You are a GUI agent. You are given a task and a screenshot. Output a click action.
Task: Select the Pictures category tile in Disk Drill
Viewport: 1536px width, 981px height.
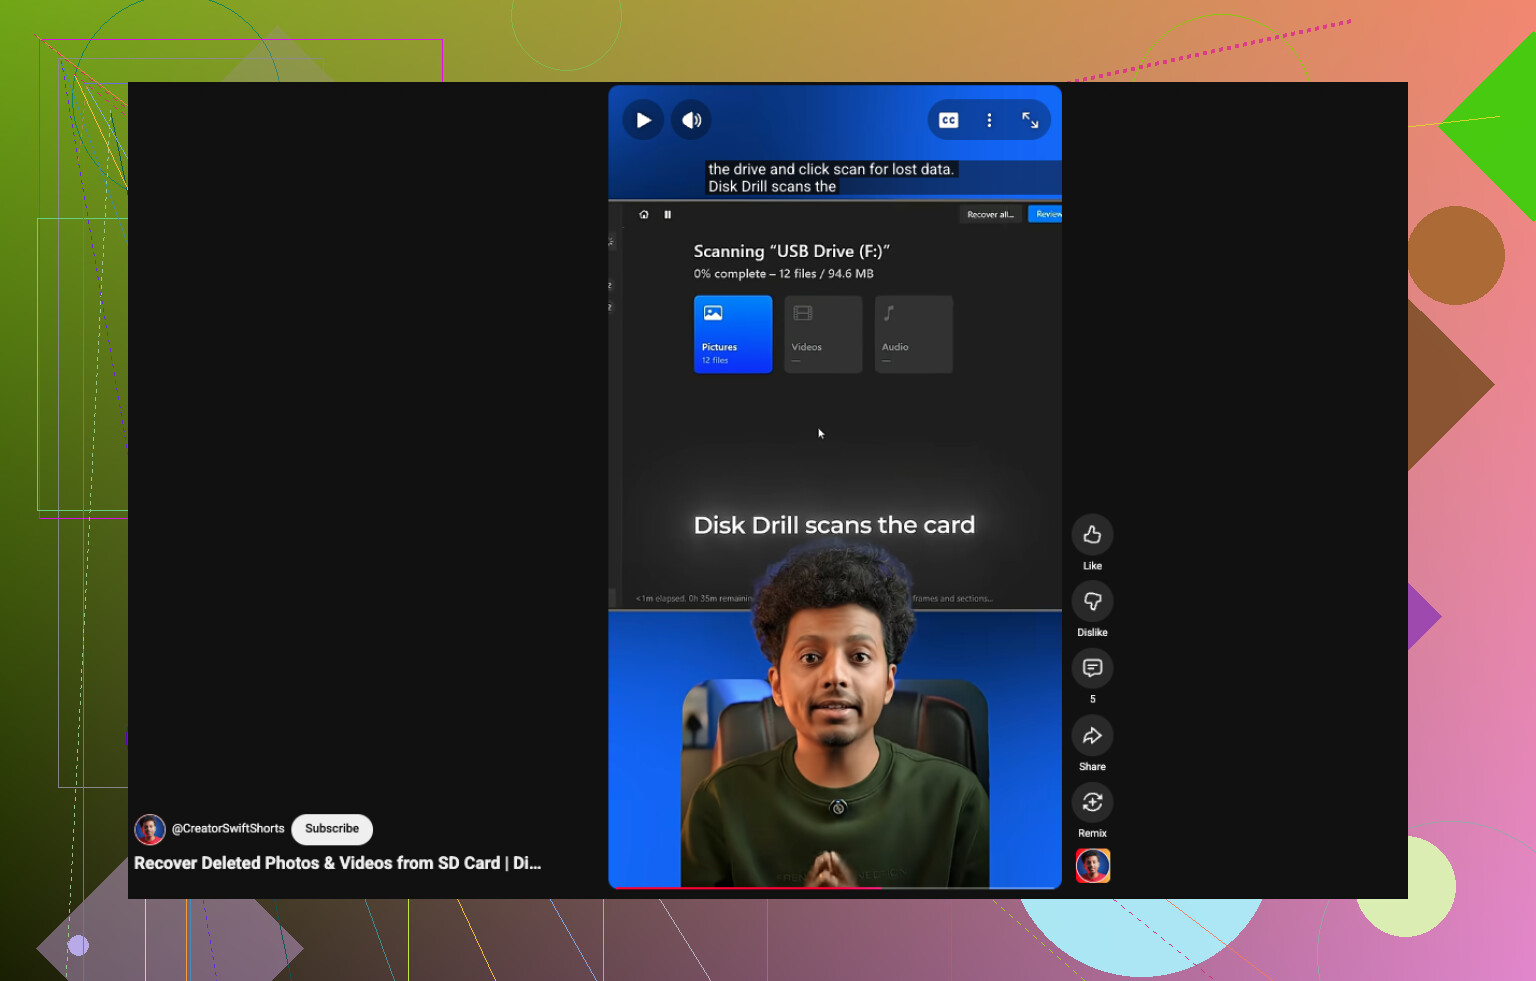tap(733, 334)
